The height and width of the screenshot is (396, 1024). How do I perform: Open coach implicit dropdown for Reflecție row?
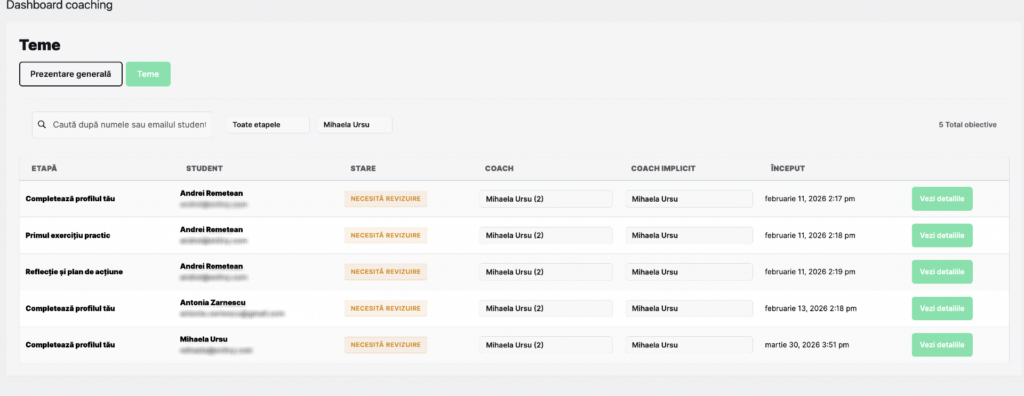[x=689, y=271]
